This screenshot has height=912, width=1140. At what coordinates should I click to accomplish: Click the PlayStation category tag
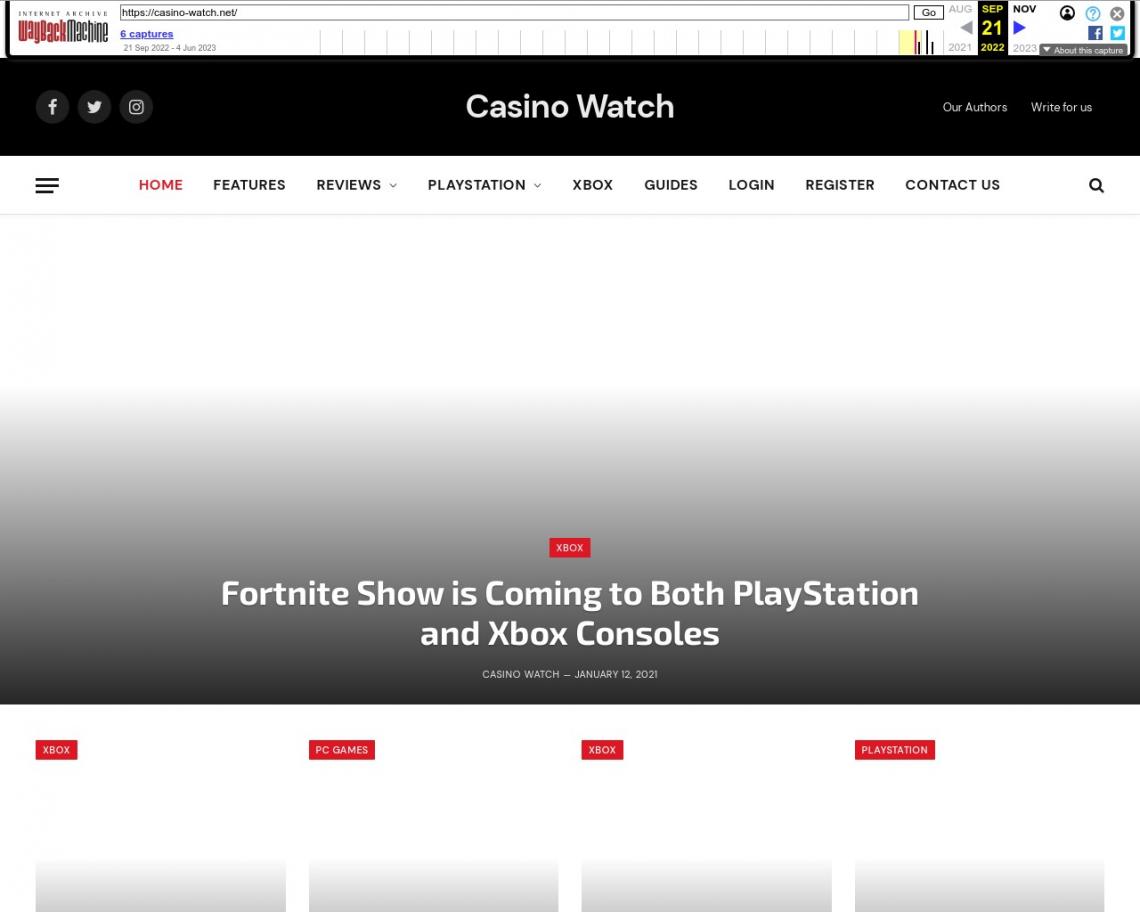[x=895, y=750]
